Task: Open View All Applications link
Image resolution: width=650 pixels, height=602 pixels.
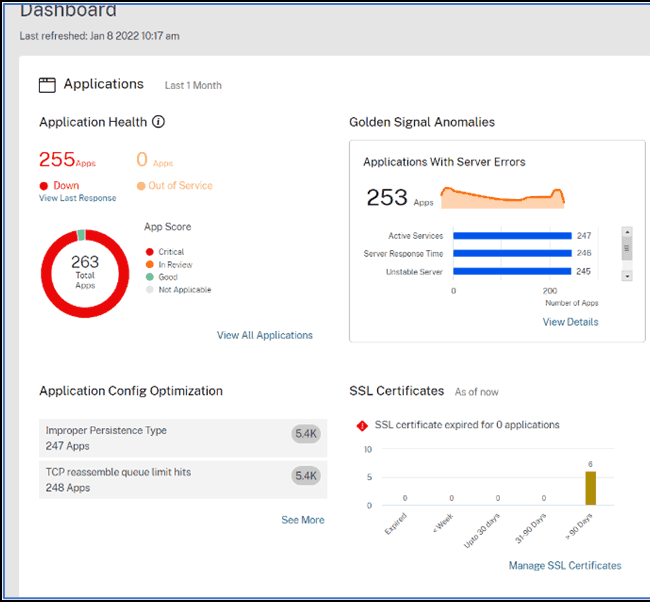Action: pyautogui.click(x=264, y=335)
